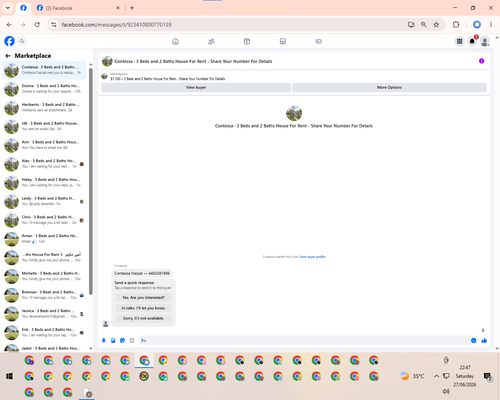Open Heriberto's conversation
This screenshot has width=500, height=400.
[44, 107]
